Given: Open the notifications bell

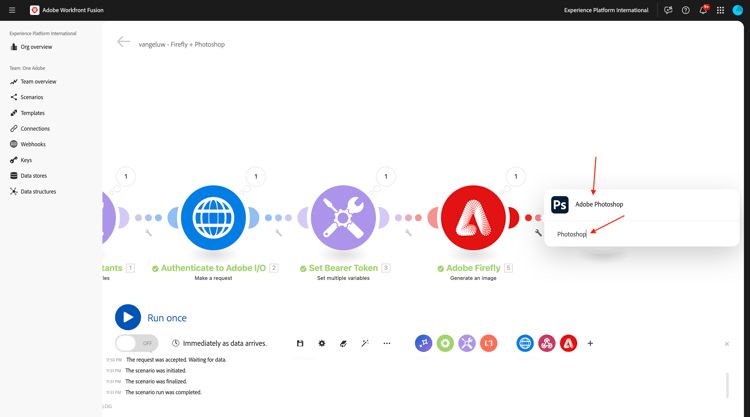Looking at the screenshot, I should pos(703,10).
